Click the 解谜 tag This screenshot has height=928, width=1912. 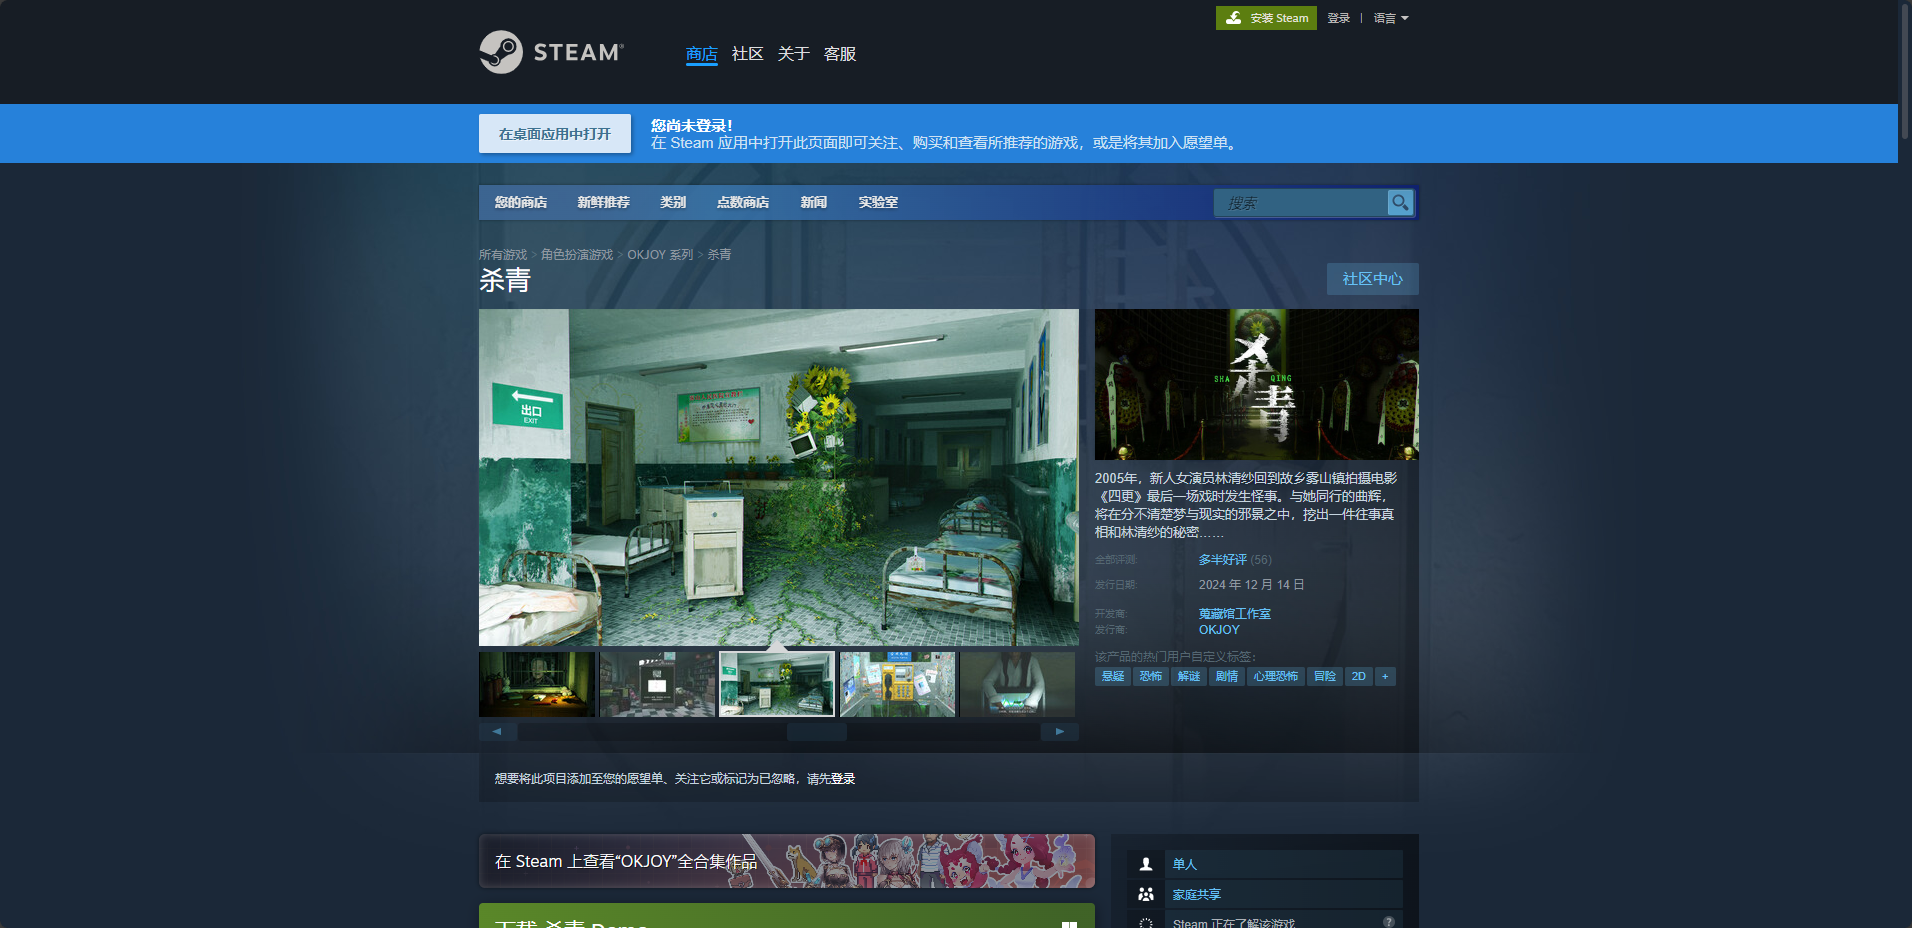pyautogui.click(x=1189, y=676)
